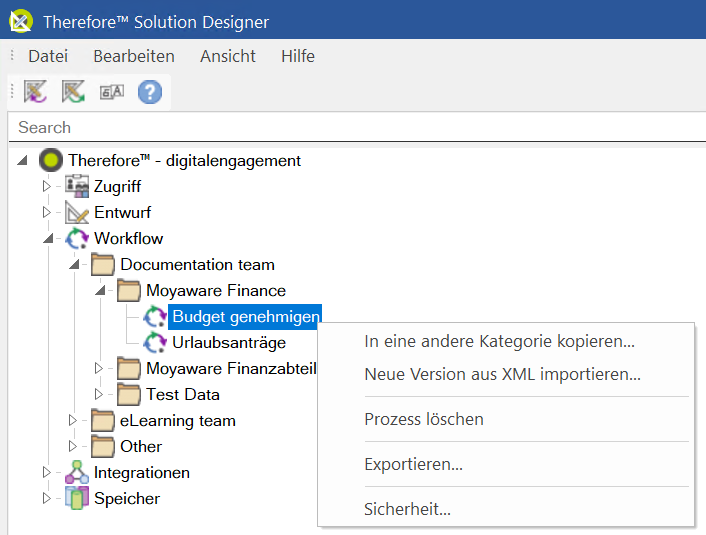Collapse the Workflow node
Image resolution: width=706 pixels, height=535 pixels.
tap(48, 238)
